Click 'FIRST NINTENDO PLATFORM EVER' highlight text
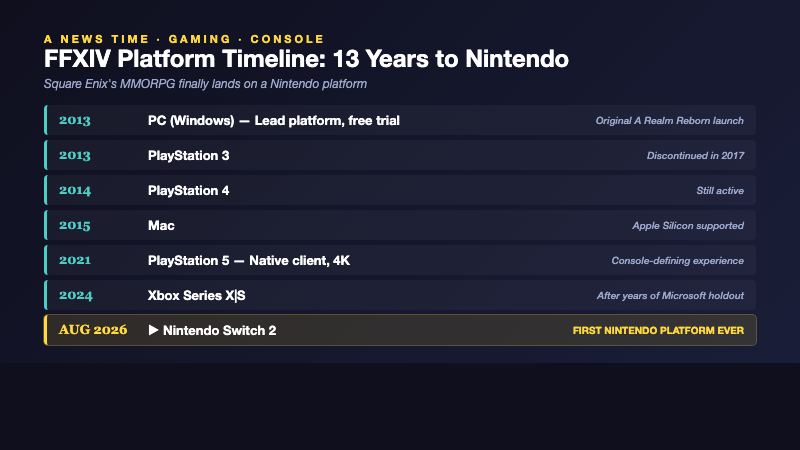This screenshot has width=800, height=450. 658,331
